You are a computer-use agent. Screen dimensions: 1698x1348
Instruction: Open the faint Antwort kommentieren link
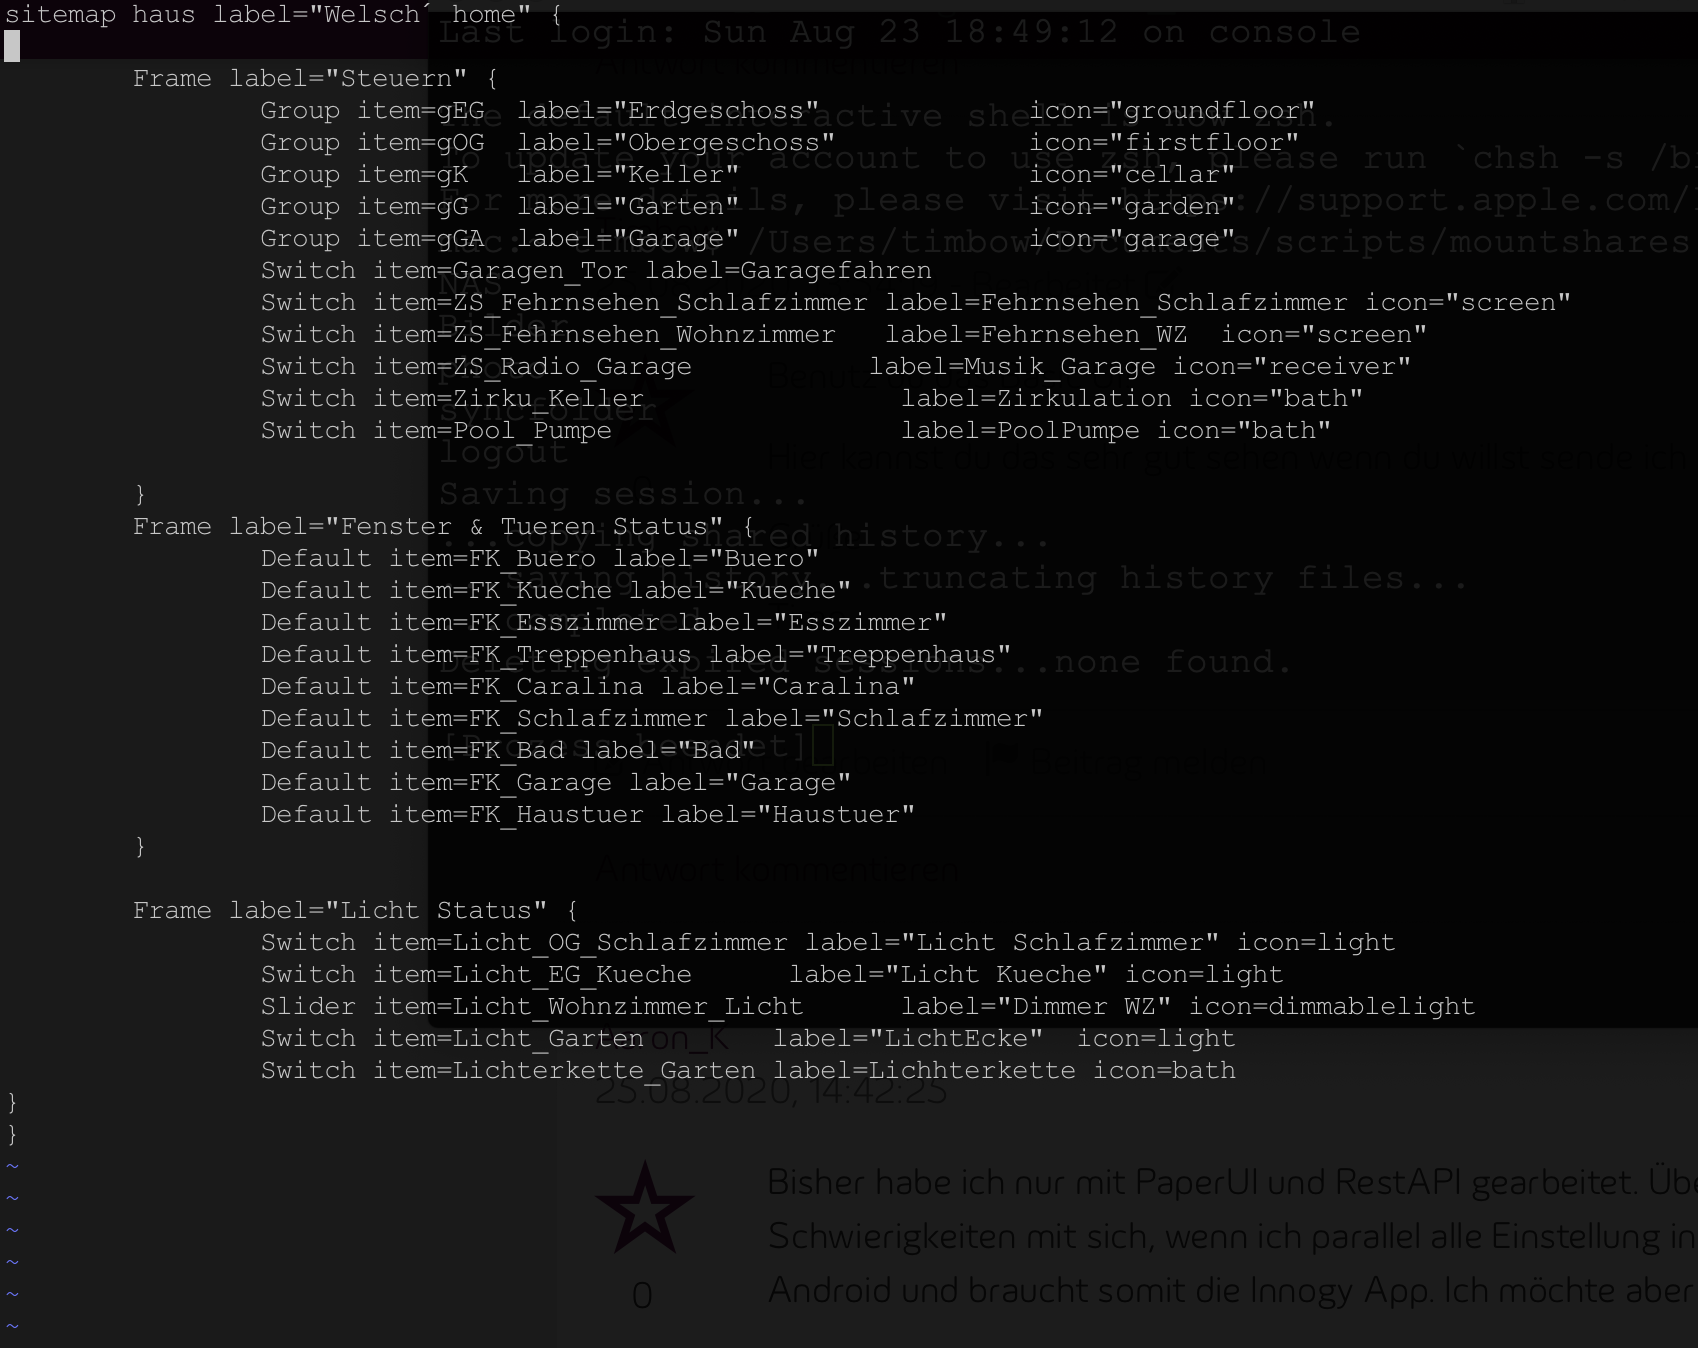pos(777,869)
